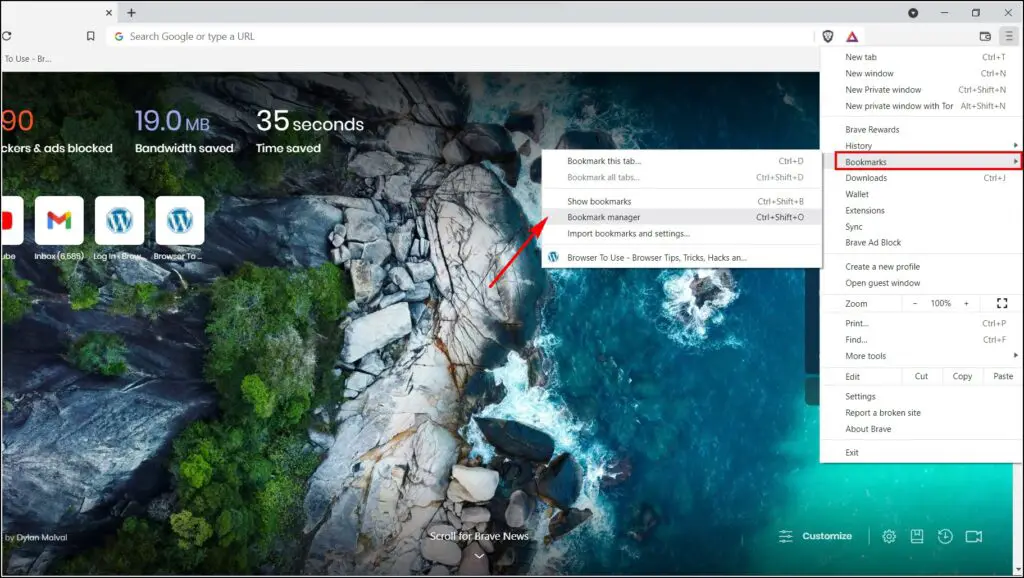Viewport: 1024px width, 578px height.
Task: Click the Google icon in address bar
Action: [119, 37]
